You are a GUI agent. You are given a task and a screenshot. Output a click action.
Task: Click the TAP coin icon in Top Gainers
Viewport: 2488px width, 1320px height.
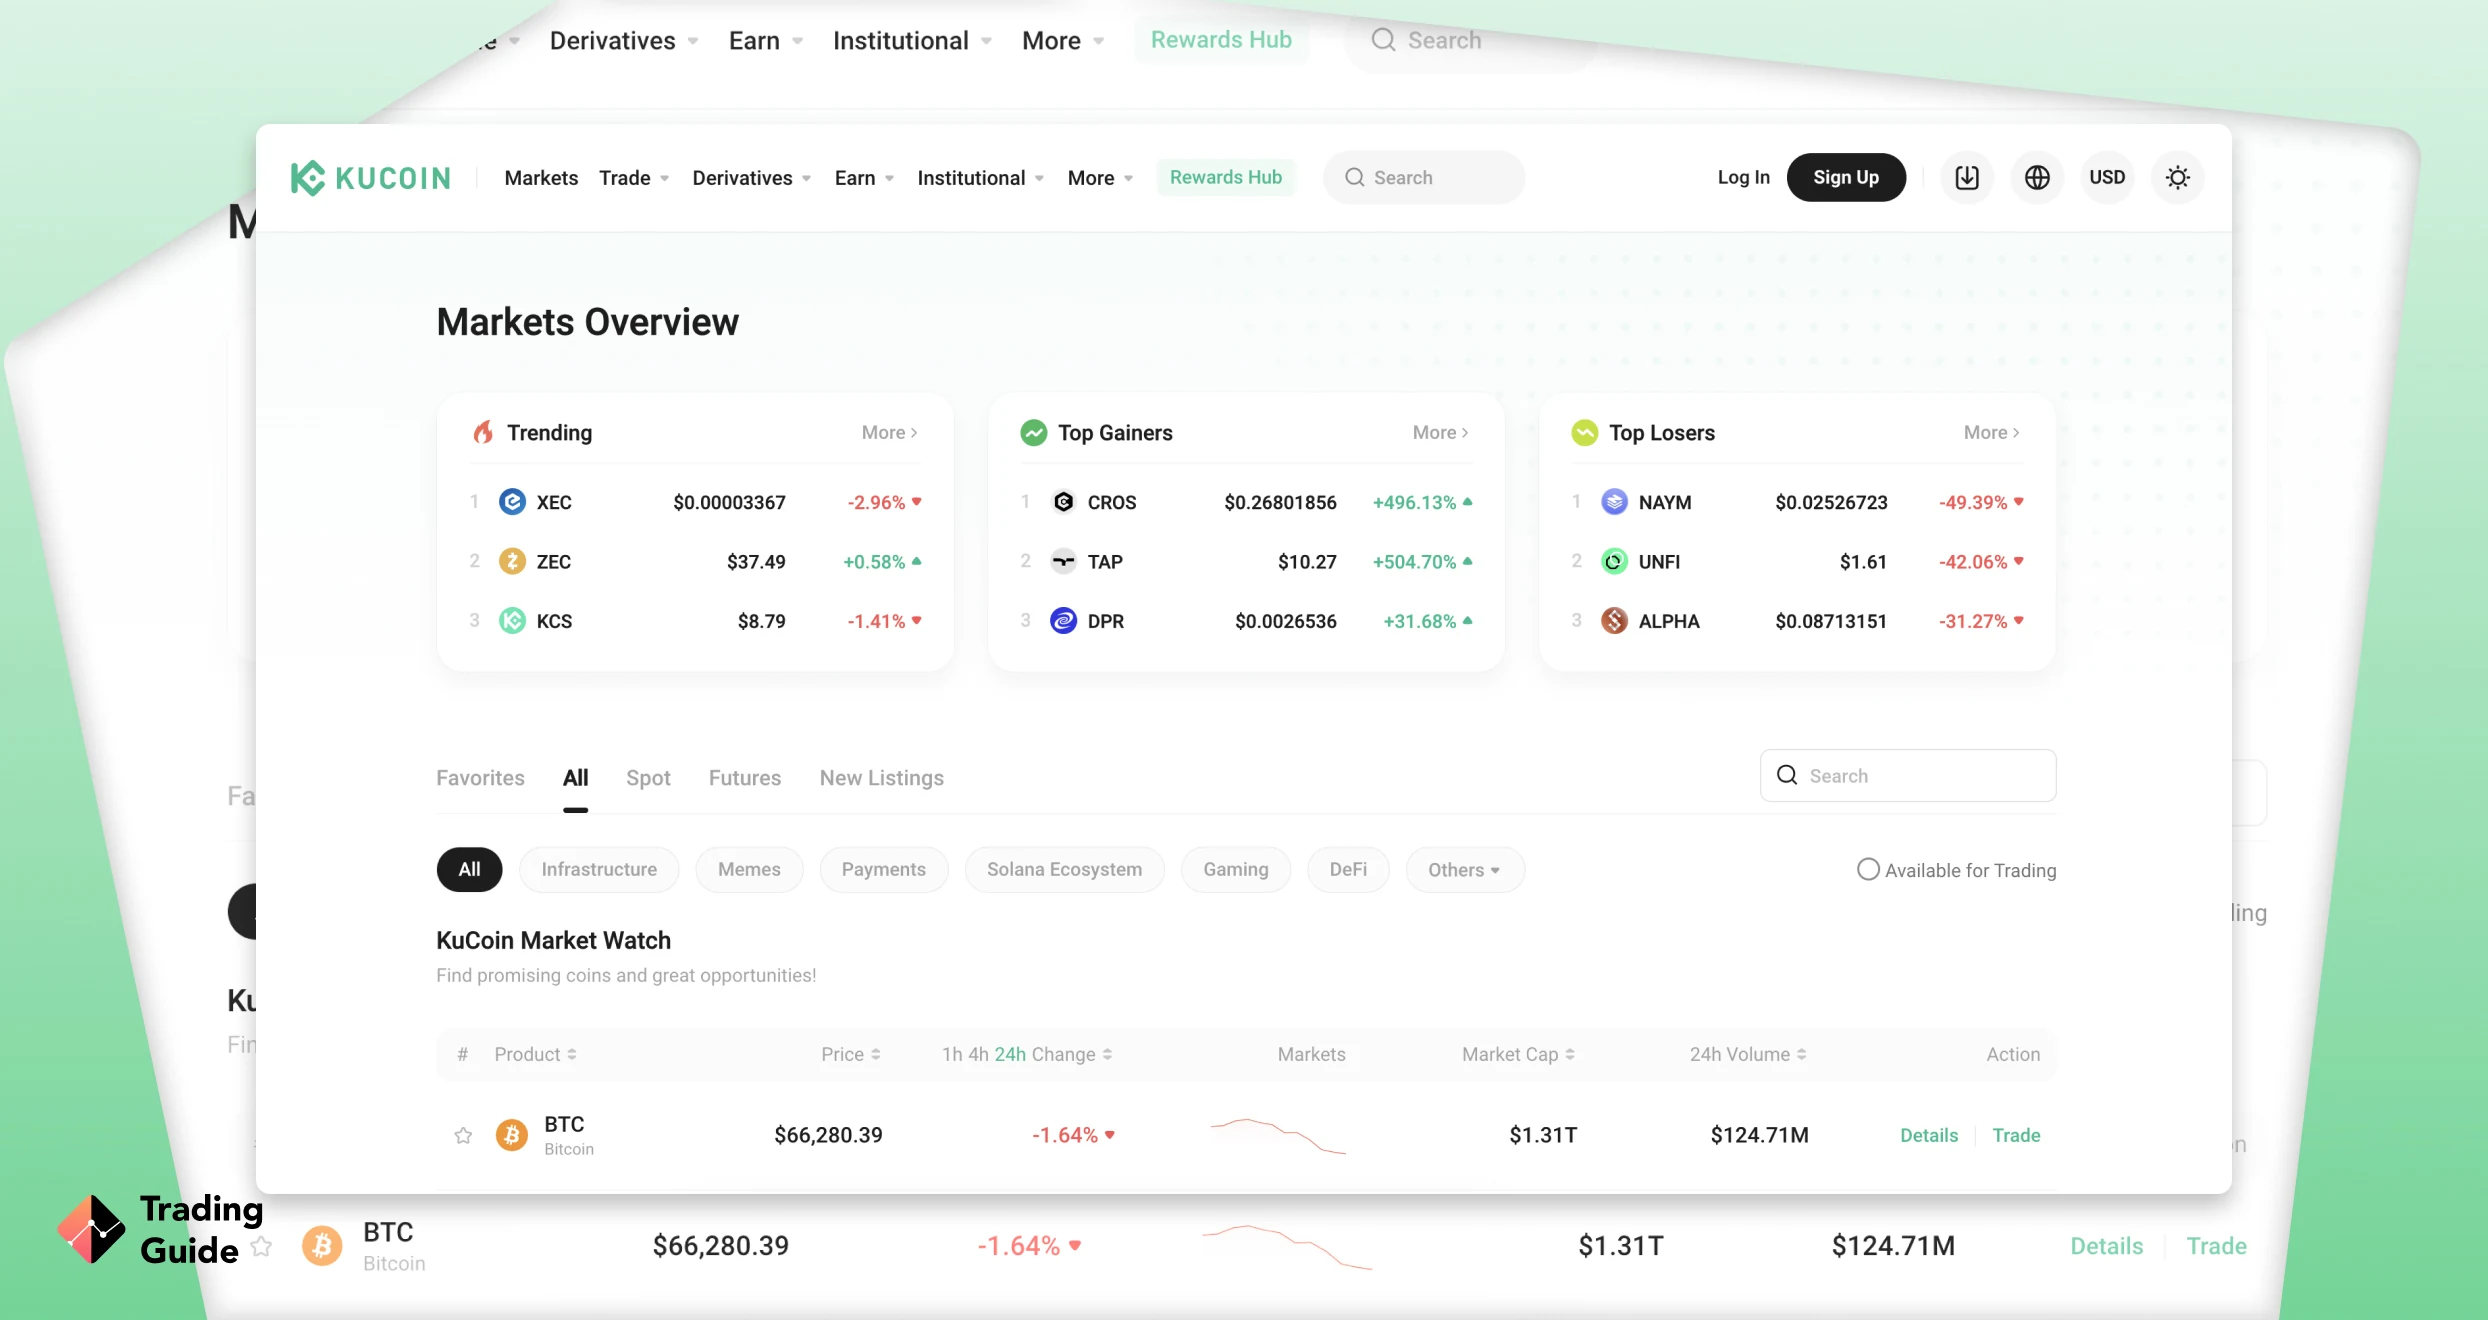coord(1063,562)
